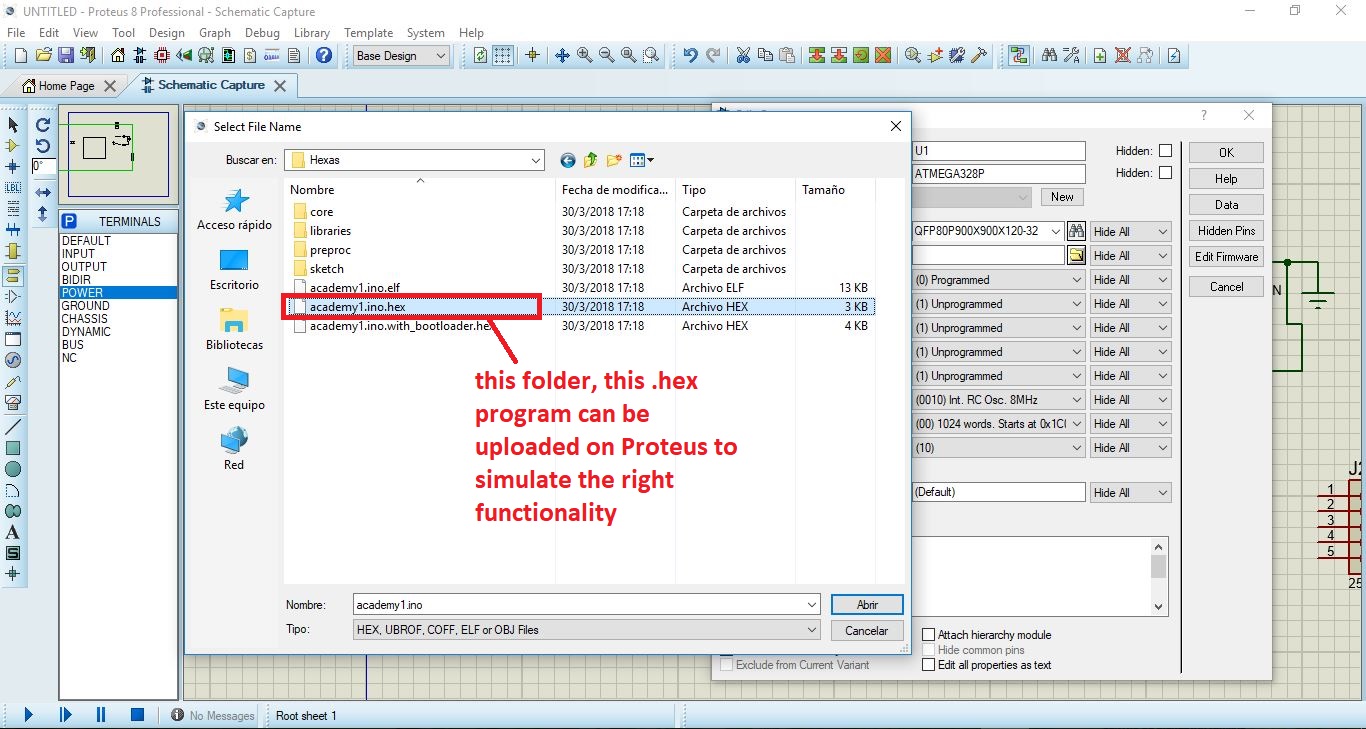Go up one folder level in file dialog
This screenshot has height=729, width=1366.
tap(590, 160)
